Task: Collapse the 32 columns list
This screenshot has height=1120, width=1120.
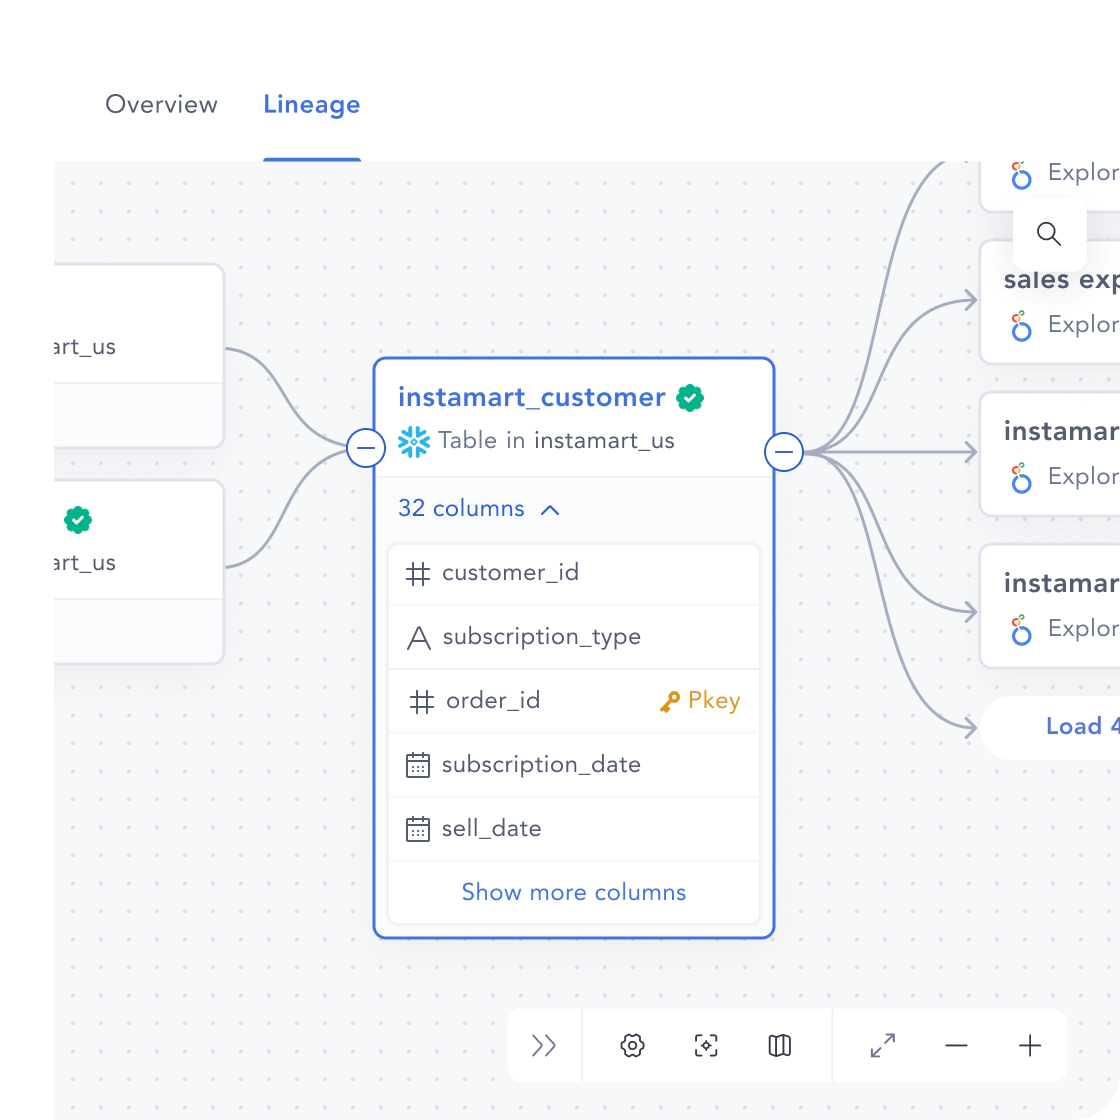Action: point(550,510)
